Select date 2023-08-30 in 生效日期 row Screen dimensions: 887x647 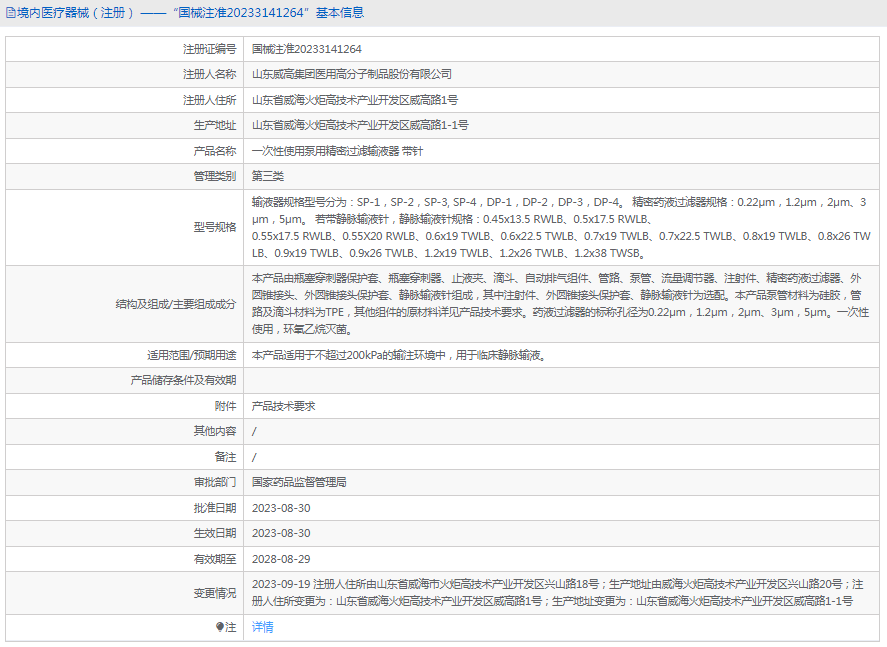click(x=281, y=533)
